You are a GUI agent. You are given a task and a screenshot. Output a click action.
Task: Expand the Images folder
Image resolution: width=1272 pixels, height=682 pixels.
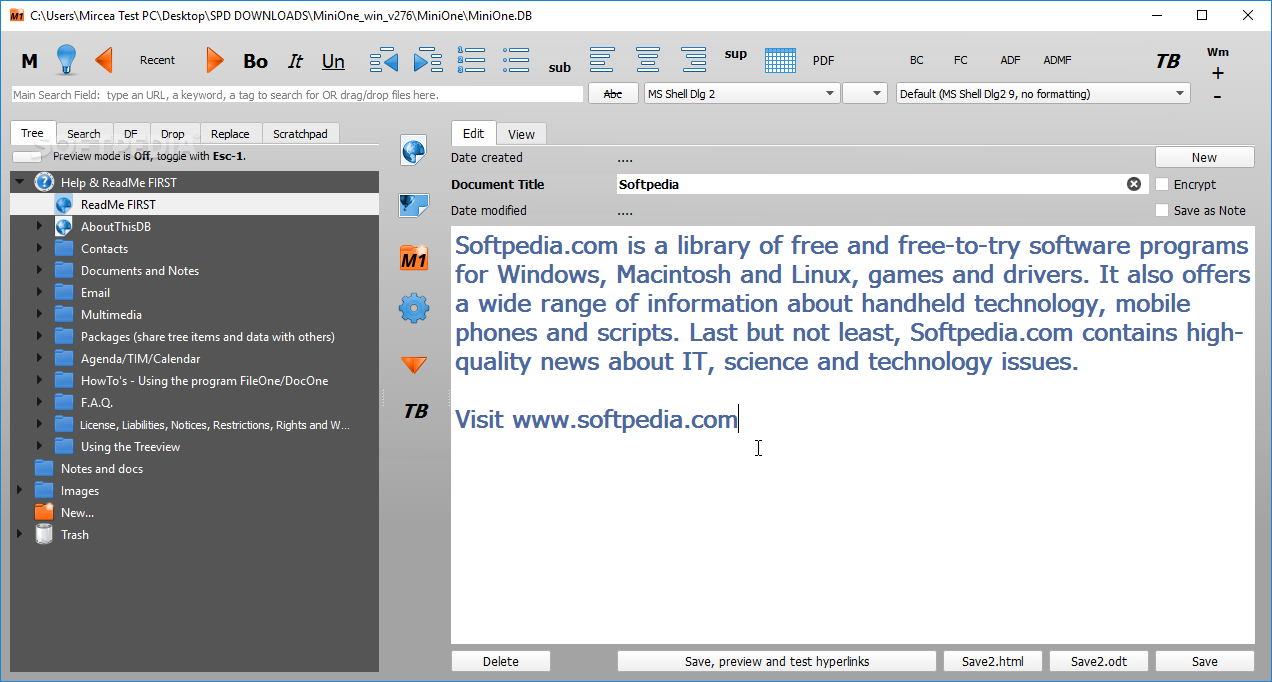(x=20, y=491)
